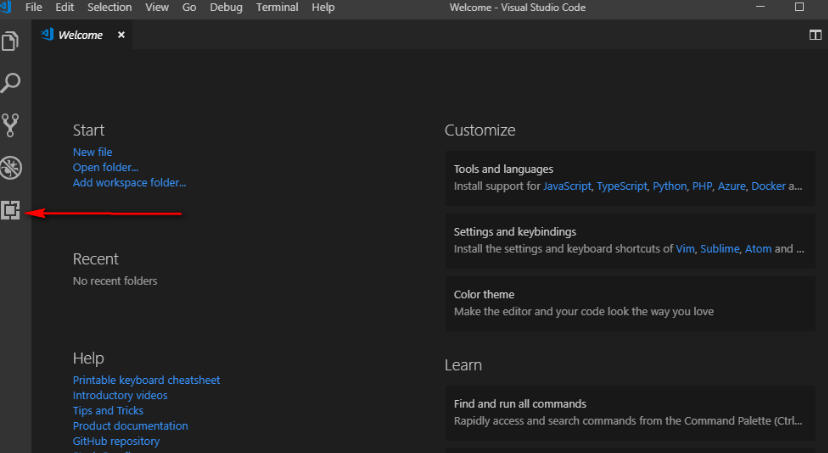Select the Color theme option
The image size is (828, 453).
[x=484, y=295]
